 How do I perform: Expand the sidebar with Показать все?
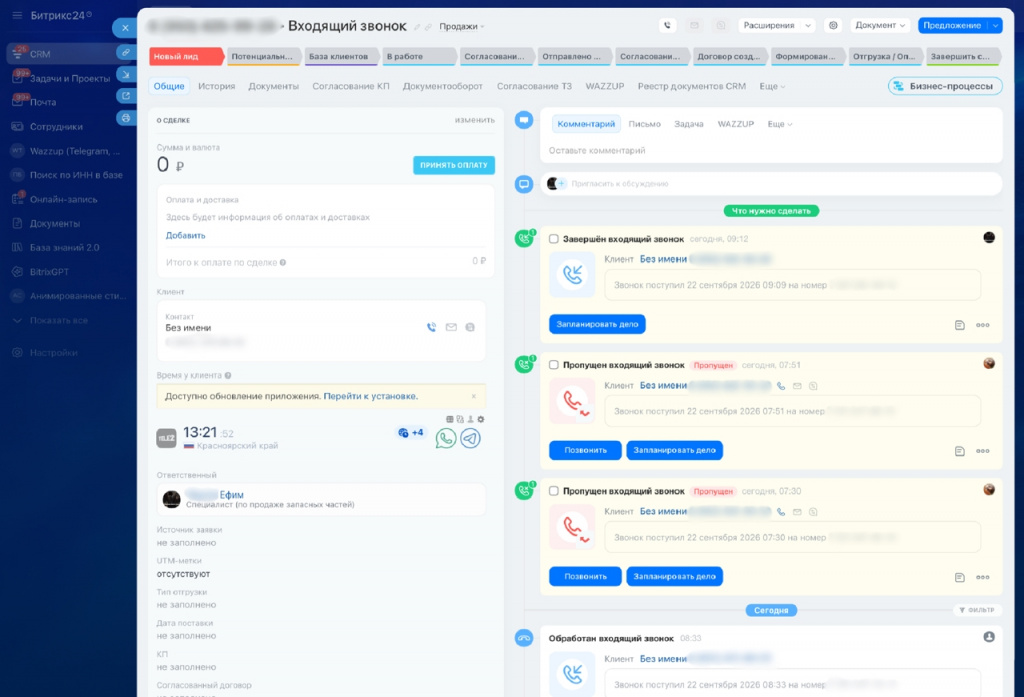pyautogui.click(x=59, y=321)
